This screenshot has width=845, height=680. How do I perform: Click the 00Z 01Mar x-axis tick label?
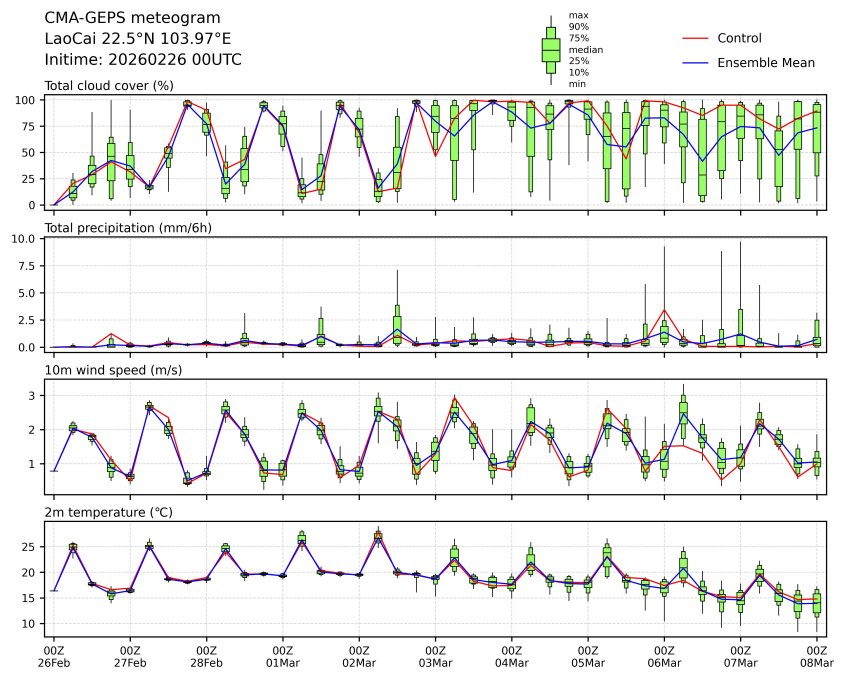click(x=283, y=657)
